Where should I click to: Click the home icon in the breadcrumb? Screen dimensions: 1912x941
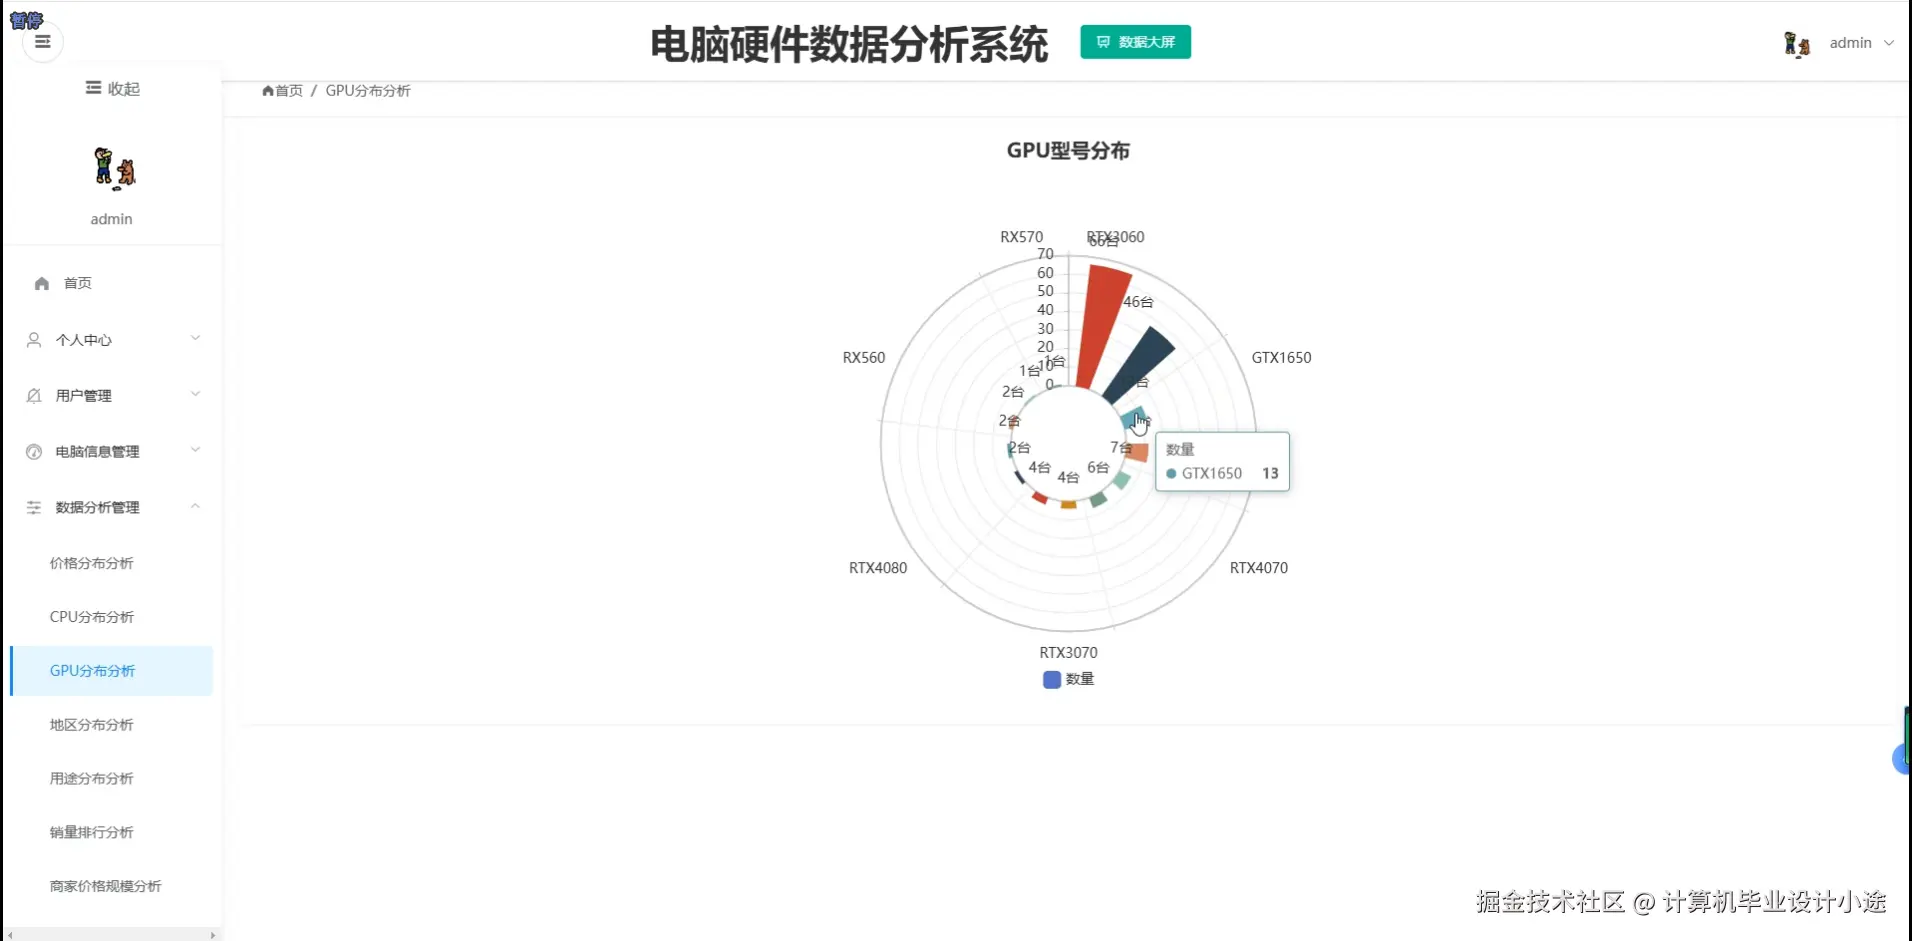click(267, 90)
